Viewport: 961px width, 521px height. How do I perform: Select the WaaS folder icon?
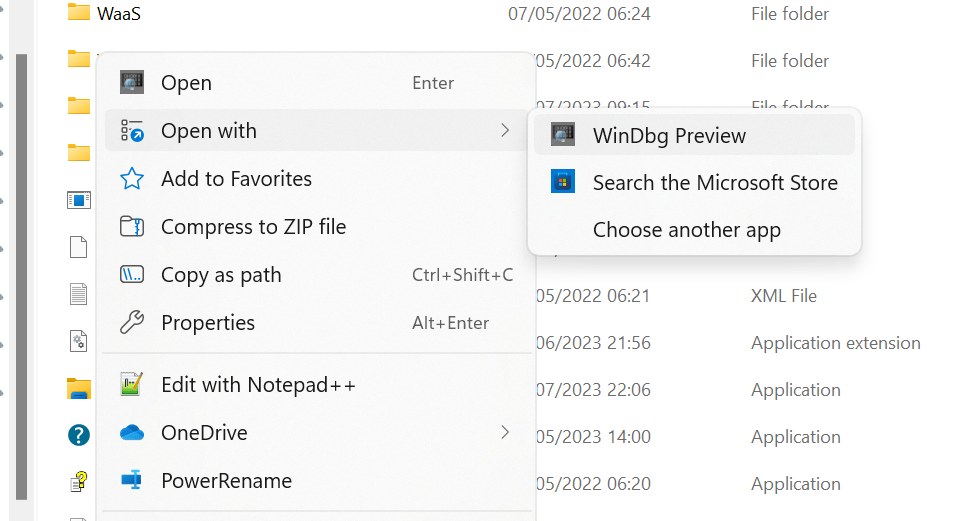pyautogui.click(x=78, y=12)
